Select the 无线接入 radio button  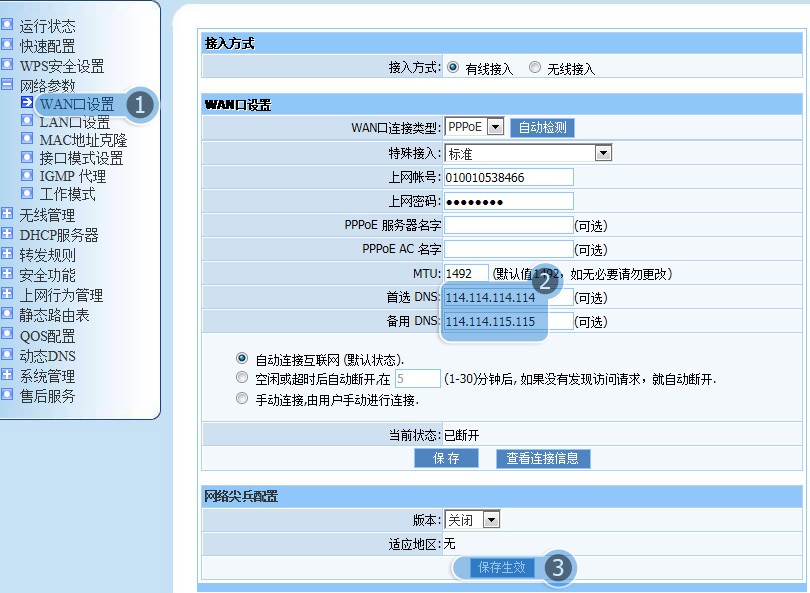[535, 68]
